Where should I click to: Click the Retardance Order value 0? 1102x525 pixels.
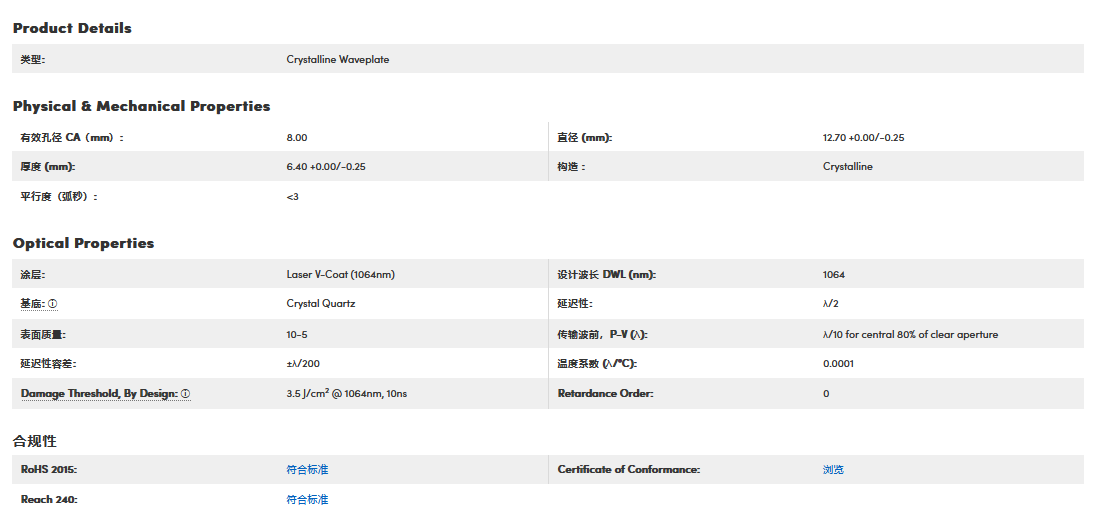click(826, 394)
